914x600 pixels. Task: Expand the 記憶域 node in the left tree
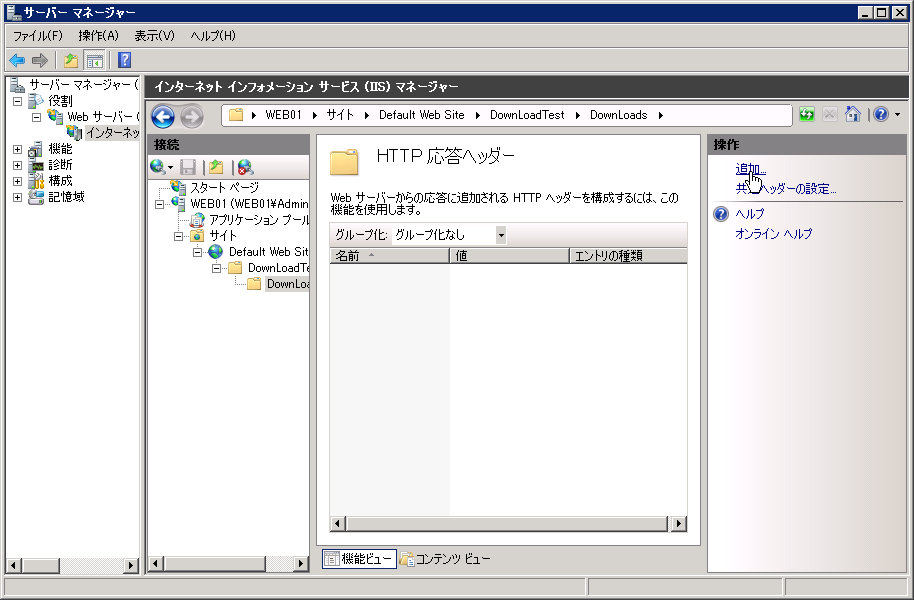click(17, 197)
